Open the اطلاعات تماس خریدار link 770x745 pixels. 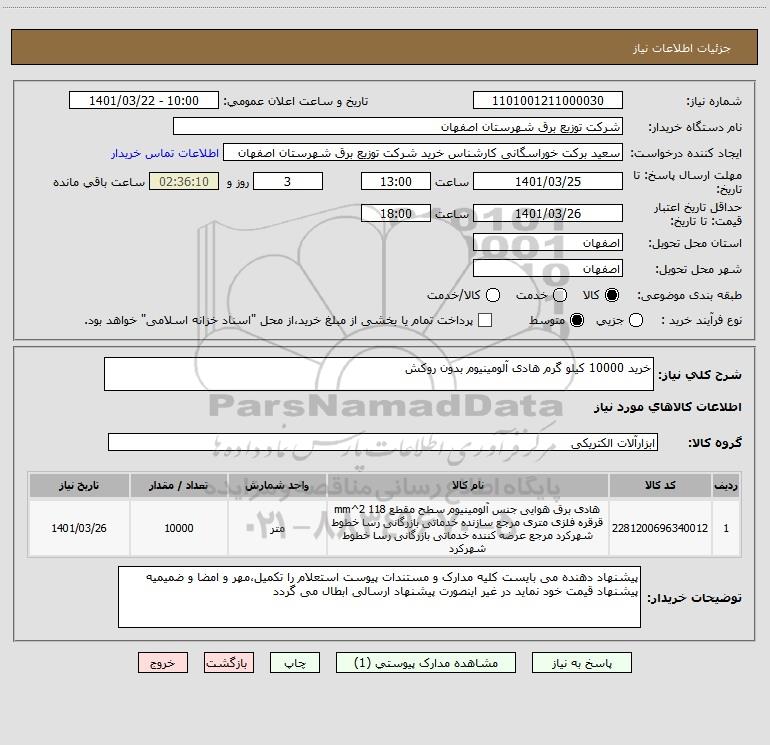tap(165, 153)
